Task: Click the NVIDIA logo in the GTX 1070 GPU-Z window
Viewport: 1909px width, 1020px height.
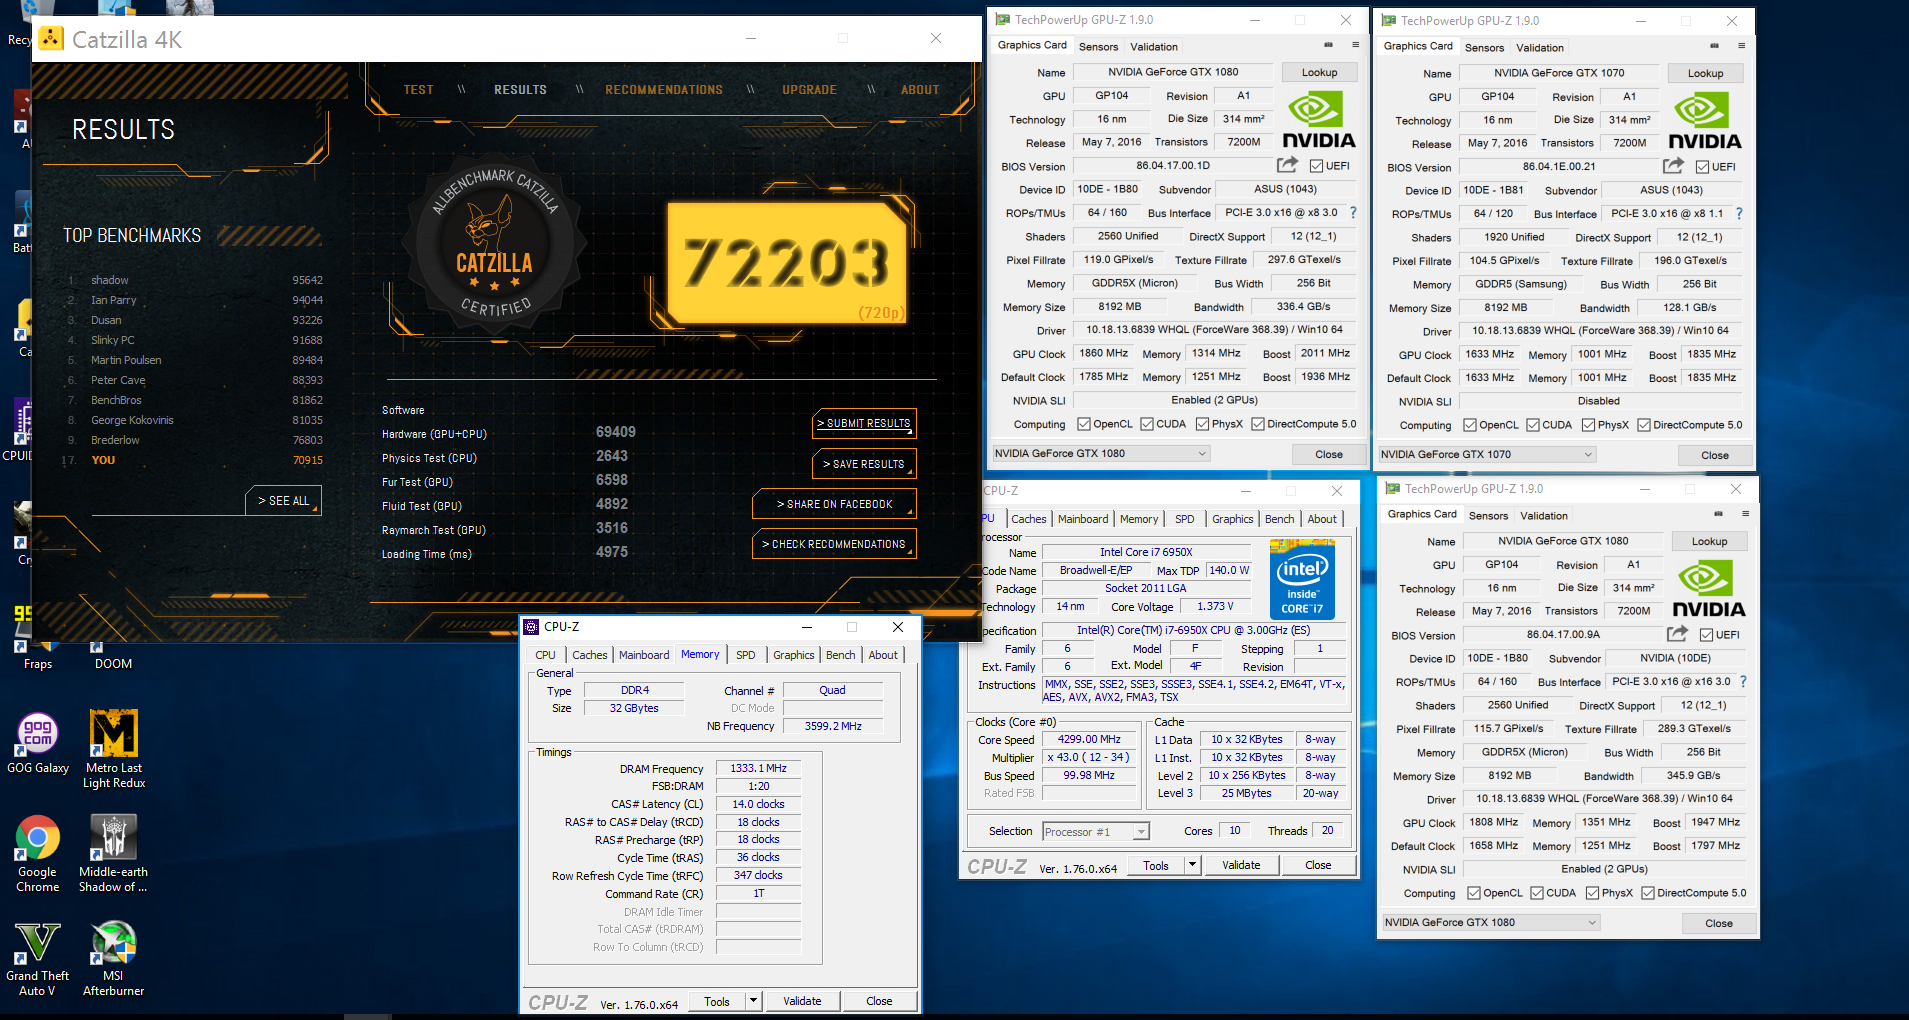Action: pos(1705,121)
